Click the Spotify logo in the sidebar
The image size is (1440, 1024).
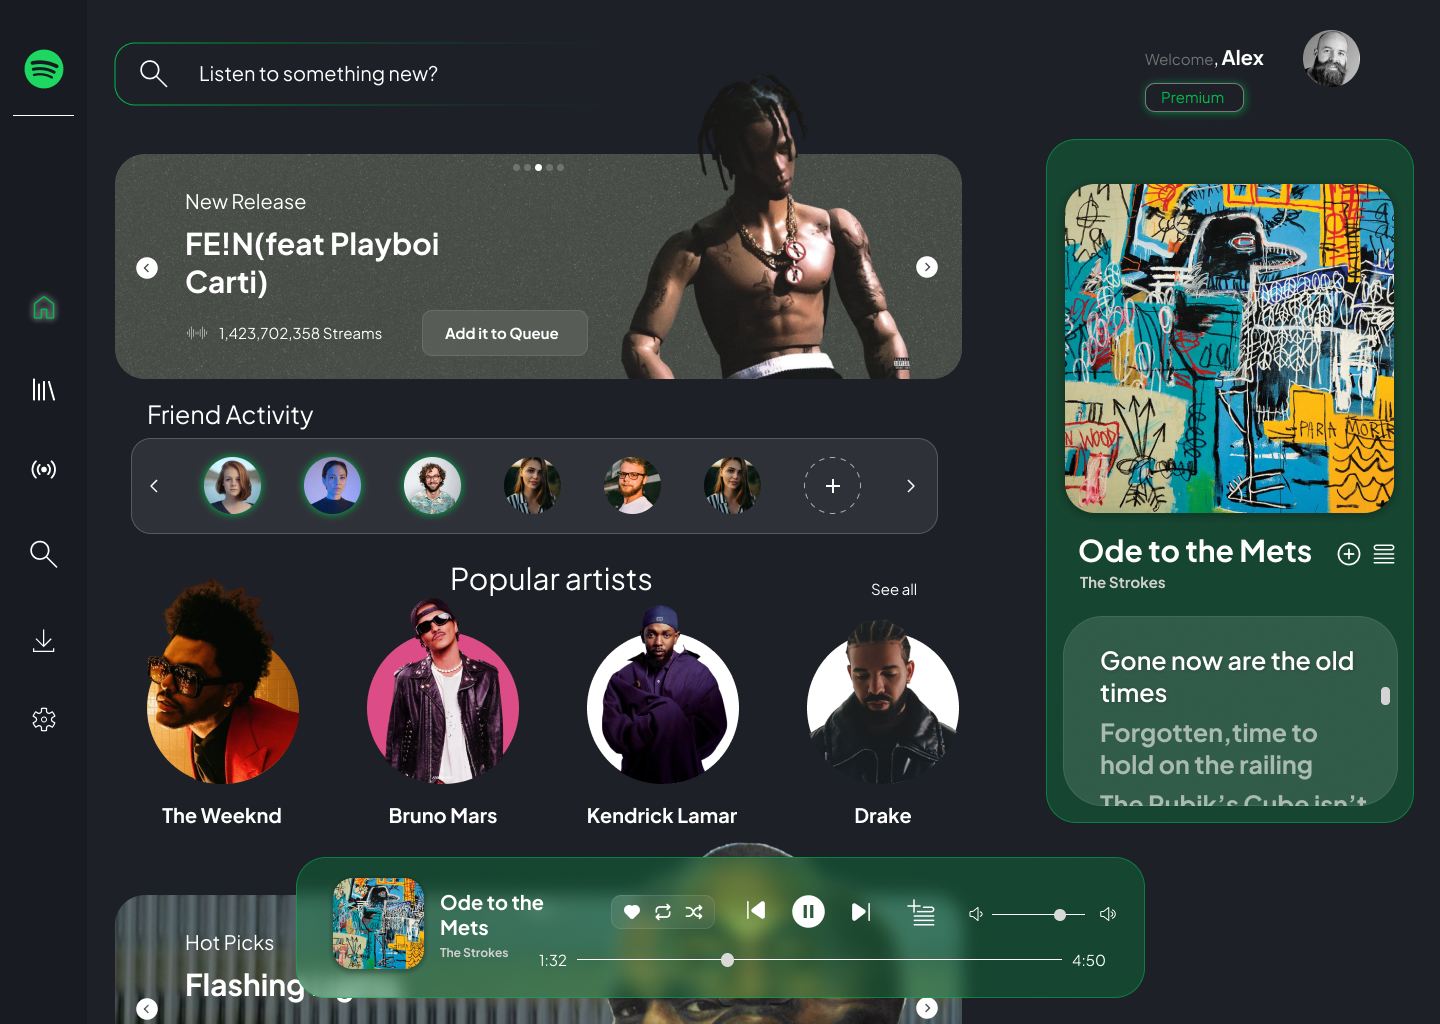click(44, 69)
